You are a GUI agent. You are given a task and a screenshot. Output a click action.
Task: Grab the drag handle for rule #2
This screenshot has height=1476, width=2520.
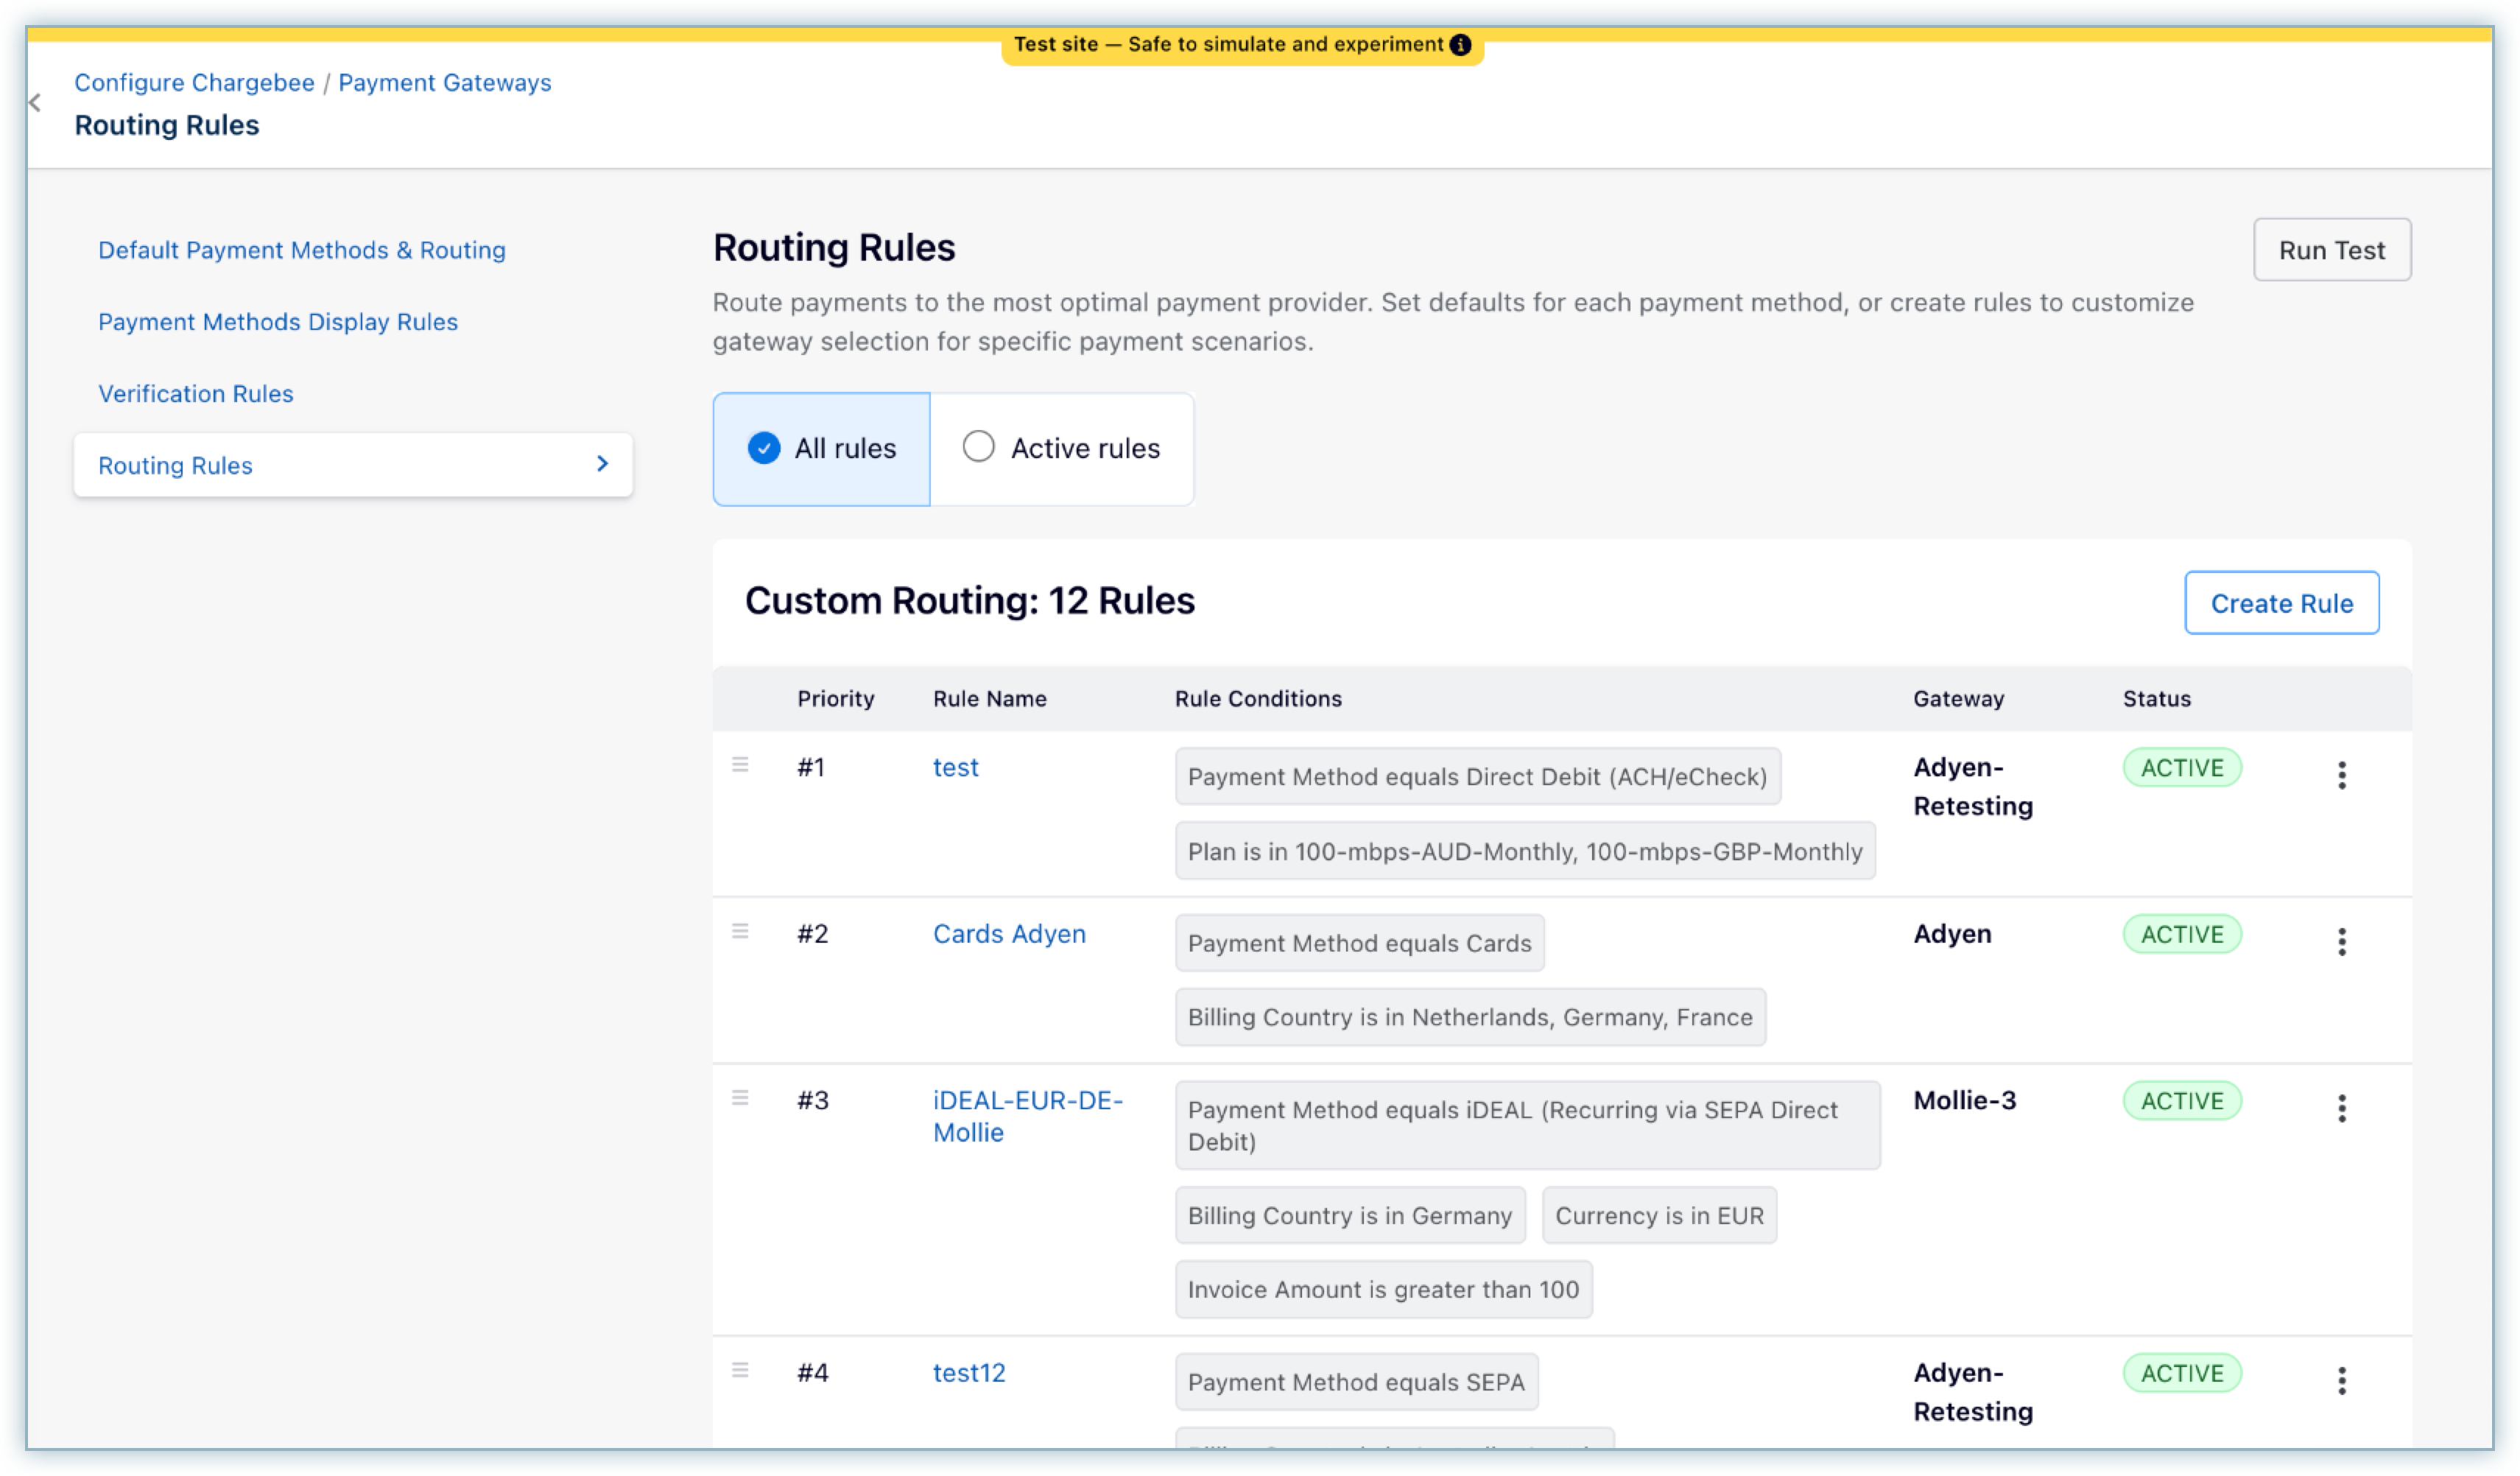coord(740,932)
